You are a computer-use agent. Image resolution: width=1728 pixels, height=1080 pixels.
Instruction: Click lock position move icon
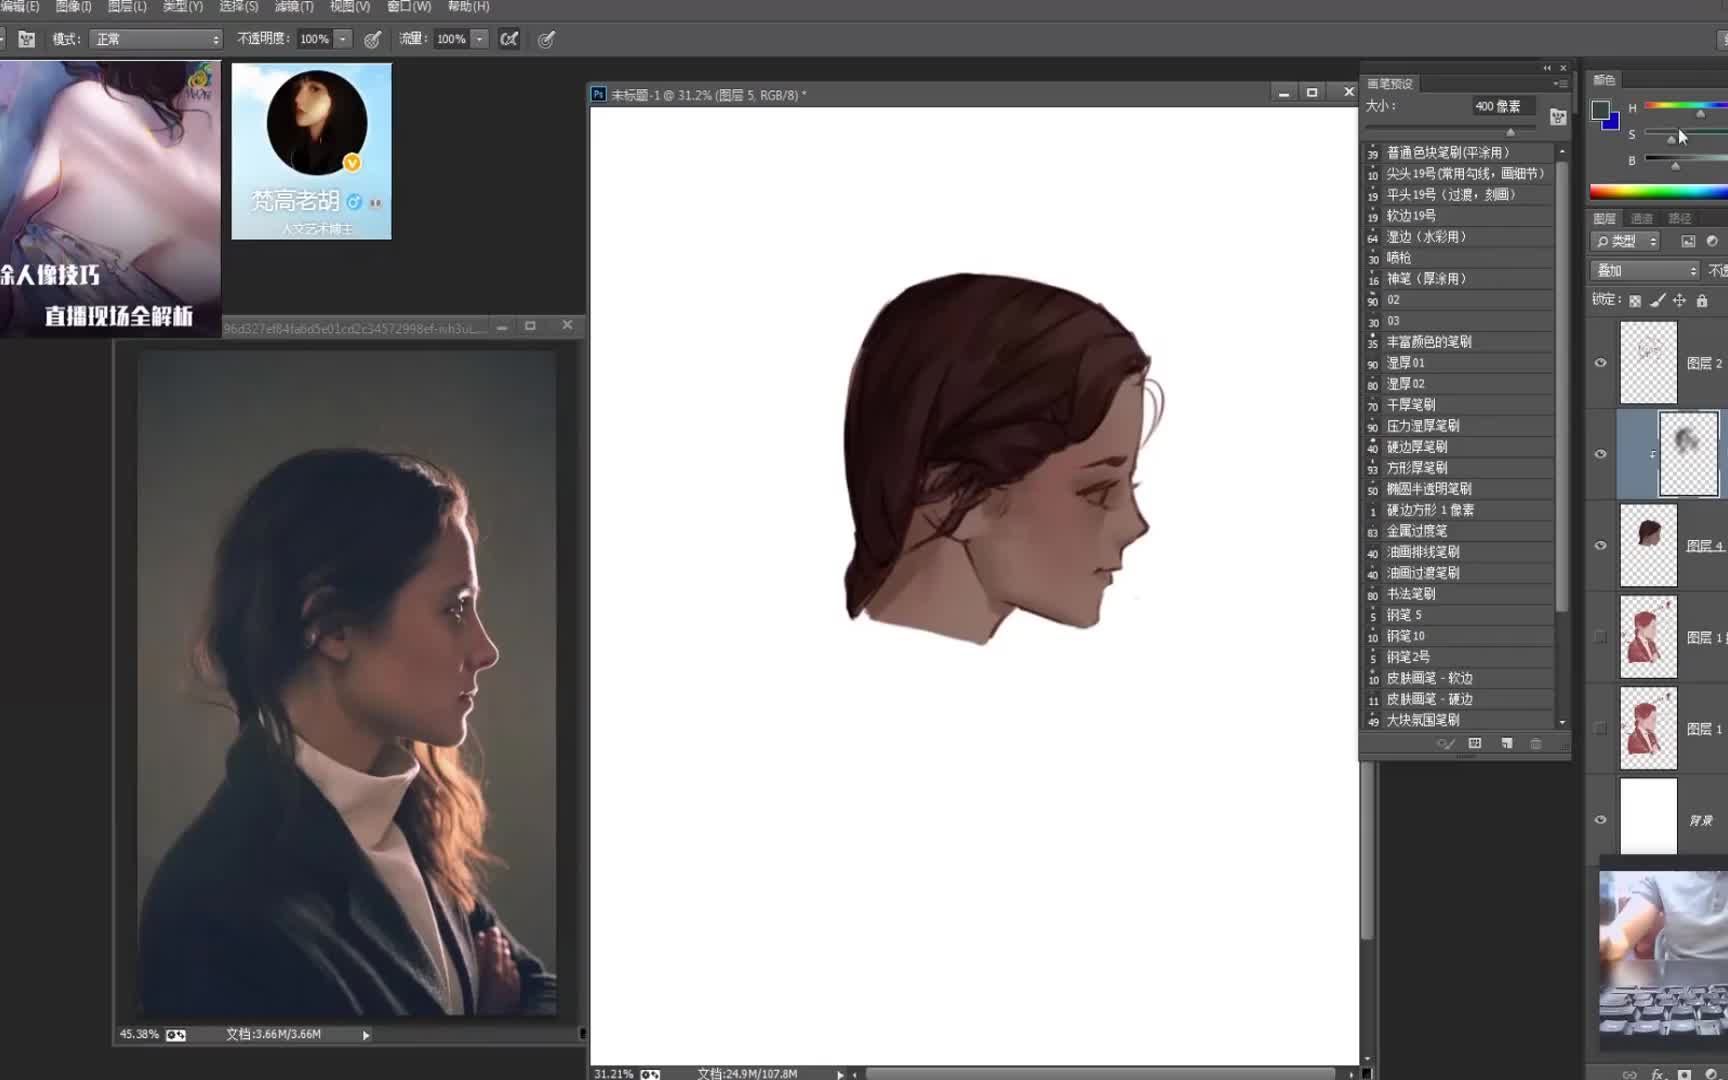tap(1679, 300)
